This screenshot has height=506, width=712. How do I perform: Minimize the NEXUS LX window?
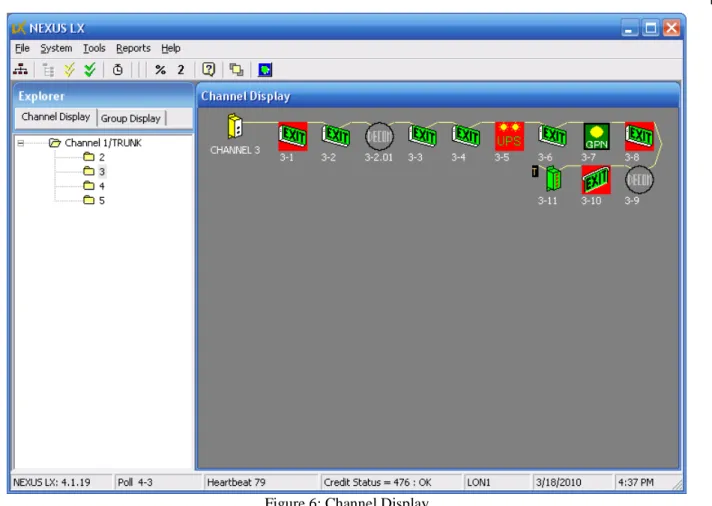[x=629, y=28]
